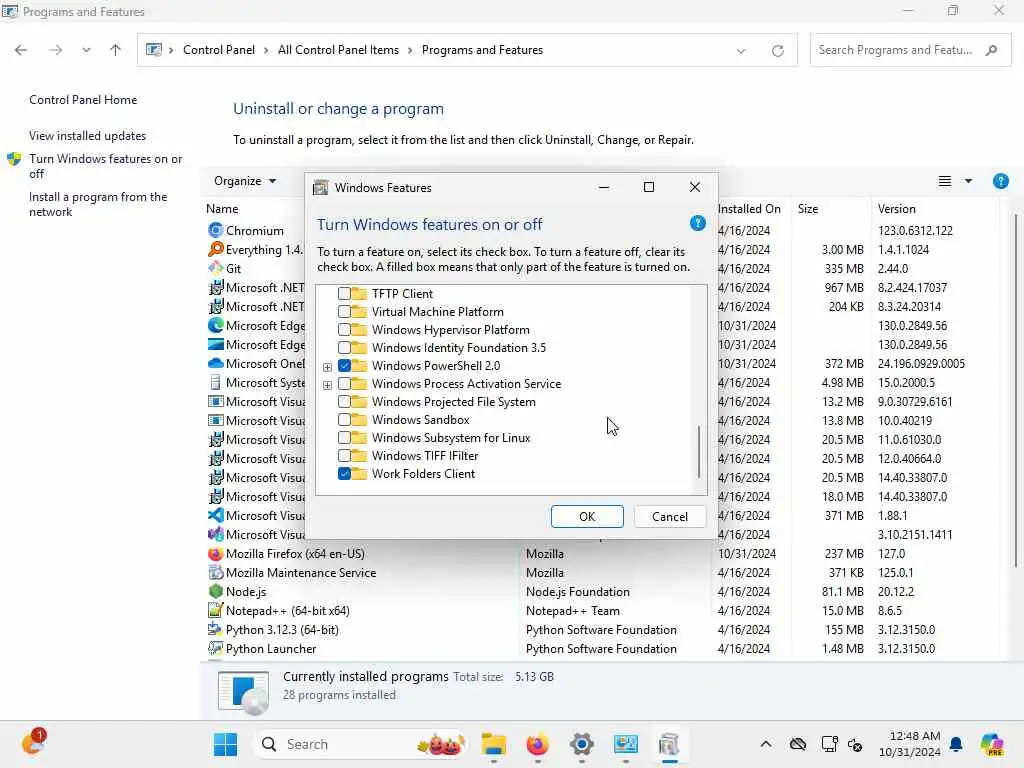Click Control Panel in the breadcrumb
The height and width of the screenshot is (768, 1024).
[219, 50]
